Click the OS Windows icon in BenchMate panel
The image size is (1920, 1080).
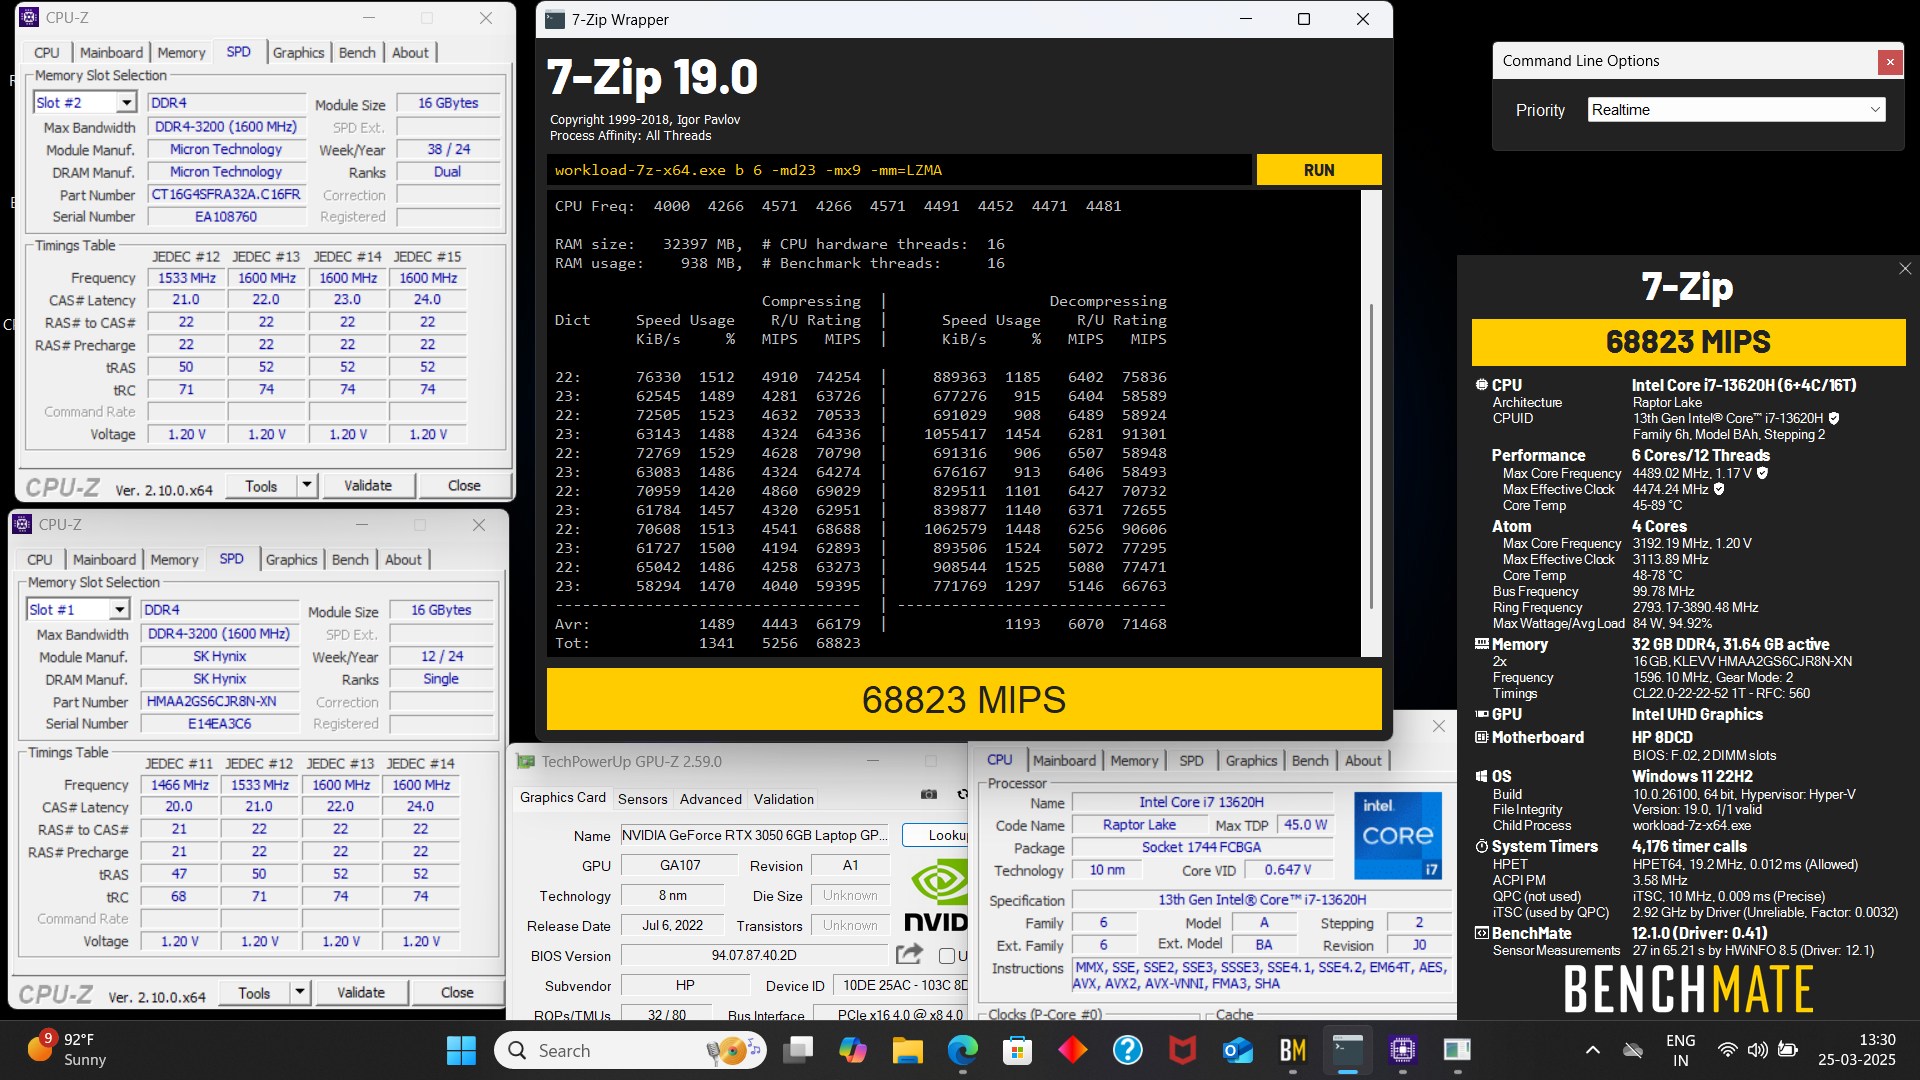pos(1481,776)
